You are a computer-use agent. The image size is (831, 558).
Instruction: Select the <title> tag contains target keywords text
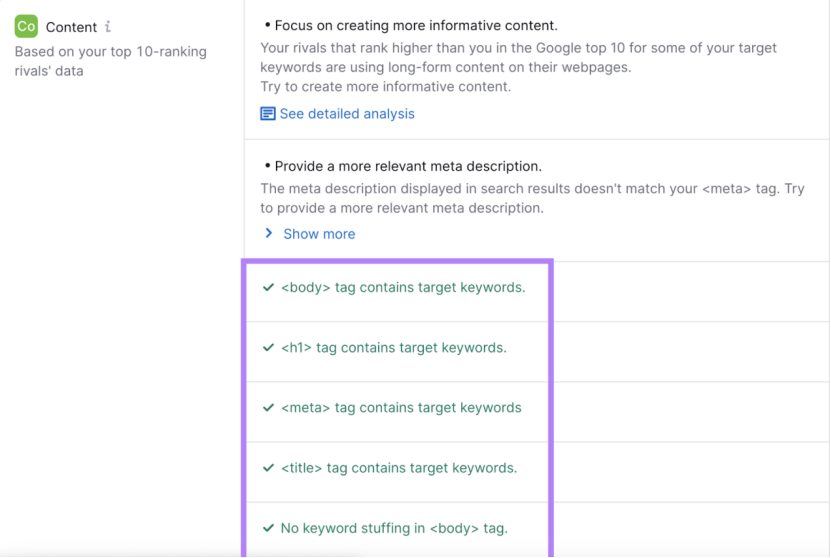point(399,468)
